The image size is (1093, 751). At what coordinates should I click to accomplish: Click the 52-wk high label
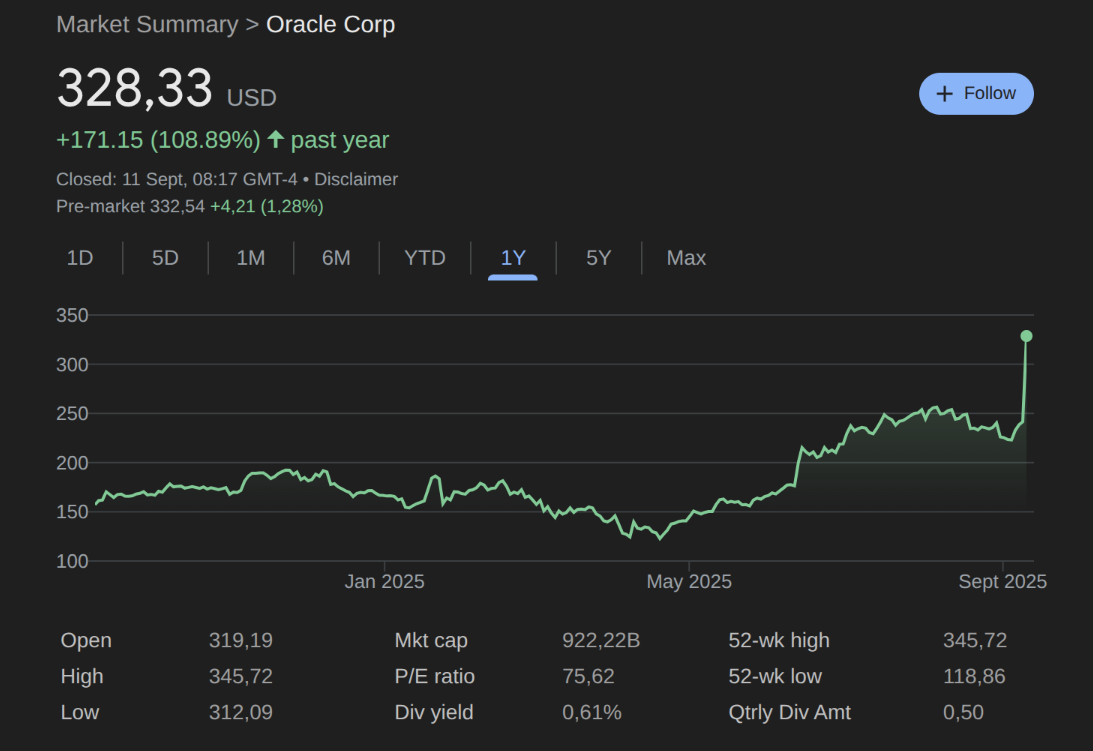[779, 640]
